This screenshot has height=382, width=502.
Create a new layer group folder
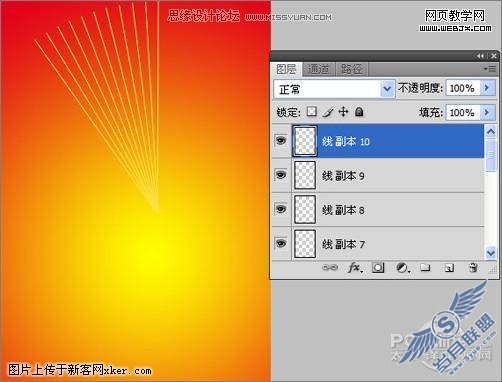(425, 268)
